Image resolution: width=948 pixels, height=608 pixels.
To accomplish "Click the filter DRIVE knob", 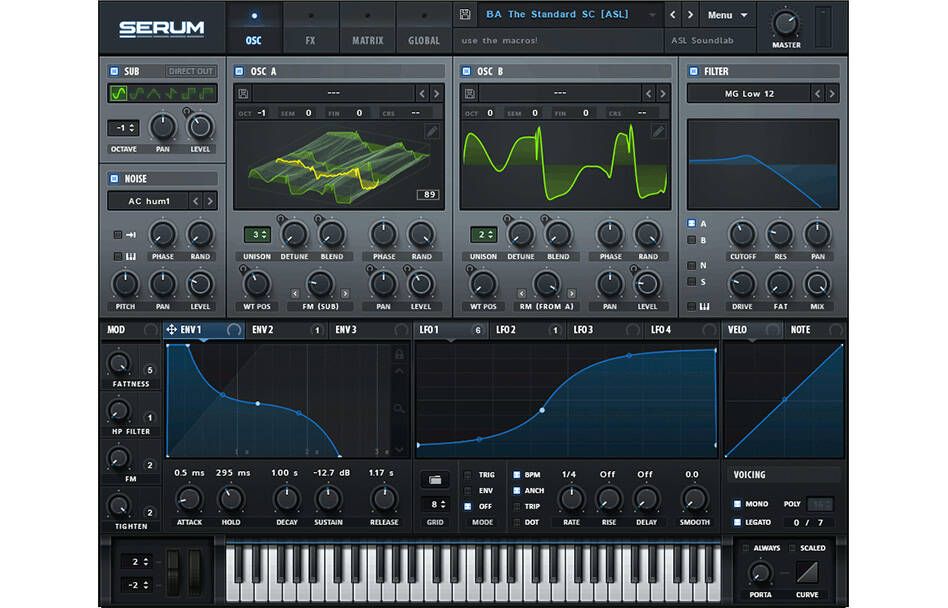I will [x=742, y=284].
